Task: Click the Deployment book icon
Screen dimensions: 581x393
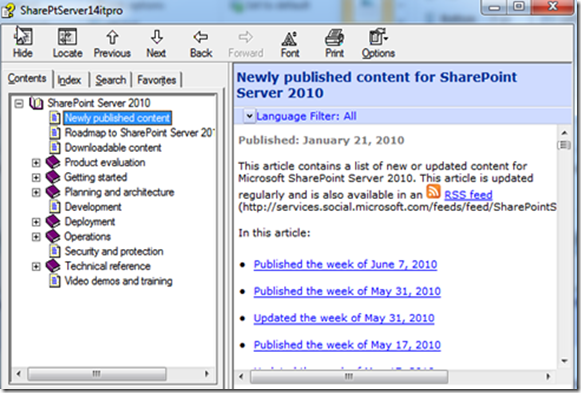Action: (x=53, y=222)
